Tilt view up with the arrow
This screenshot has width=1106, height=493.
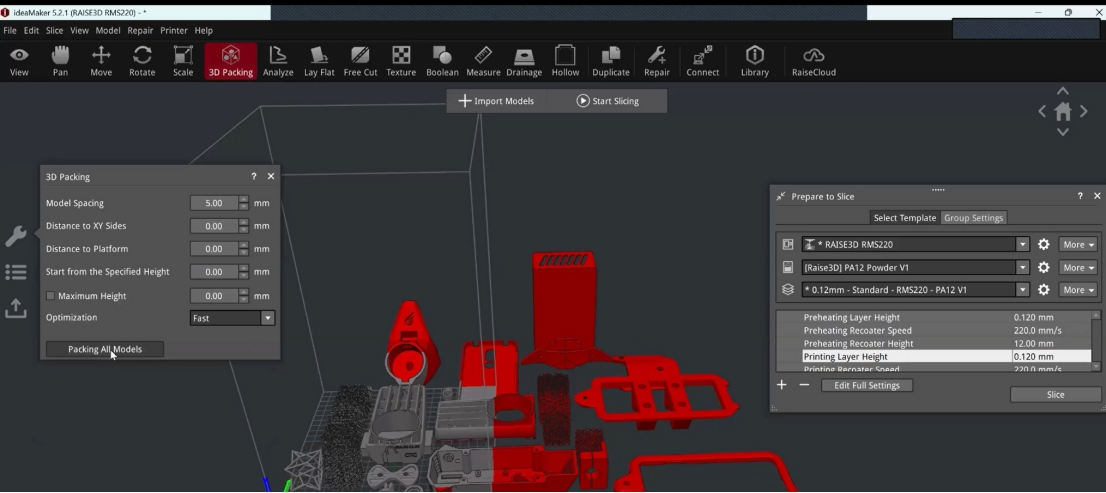point(1063,92)
